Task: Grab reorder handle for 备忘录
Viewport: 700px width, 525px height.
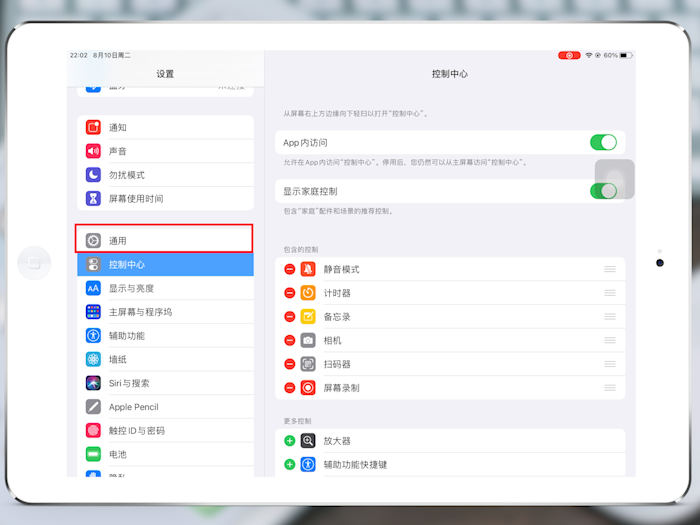Action: (610, 317)
